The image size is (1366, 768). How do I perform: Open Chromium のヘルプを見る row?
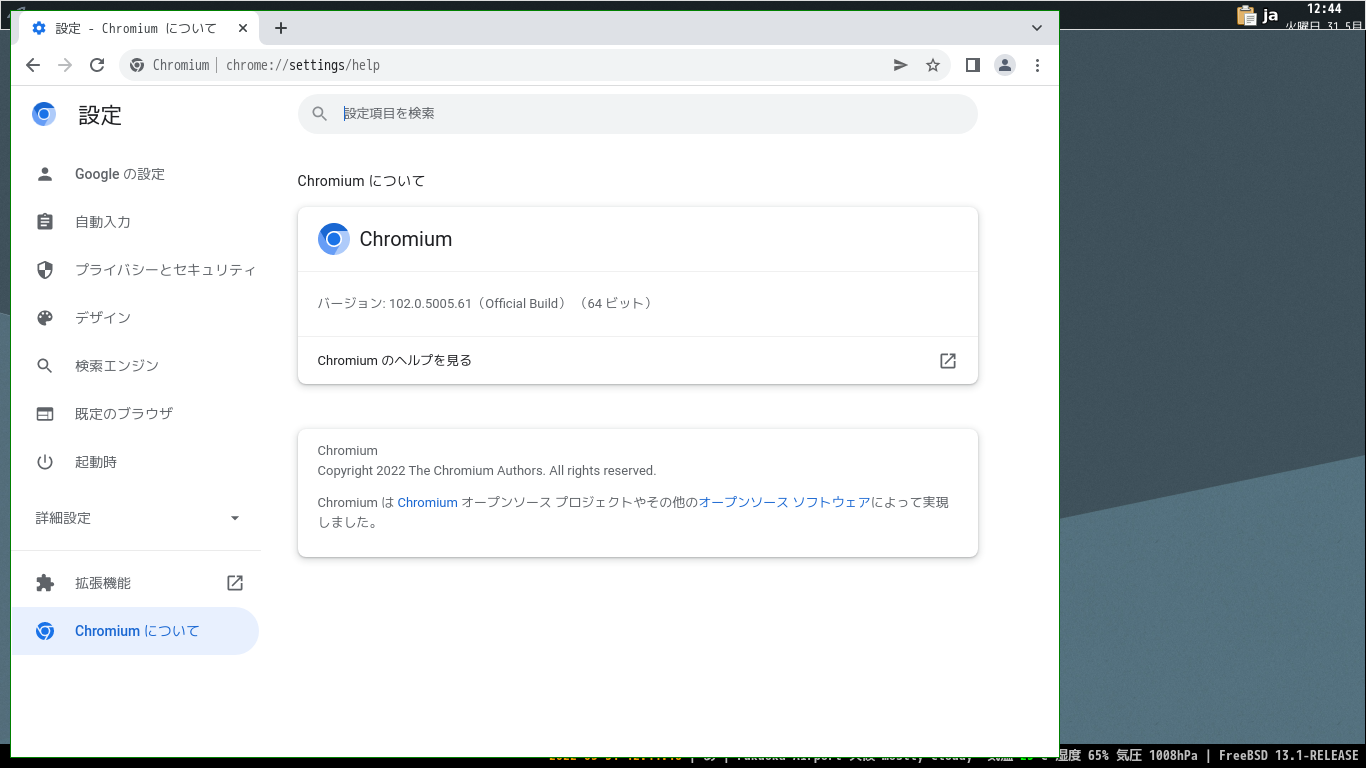[x=638, y=361]
